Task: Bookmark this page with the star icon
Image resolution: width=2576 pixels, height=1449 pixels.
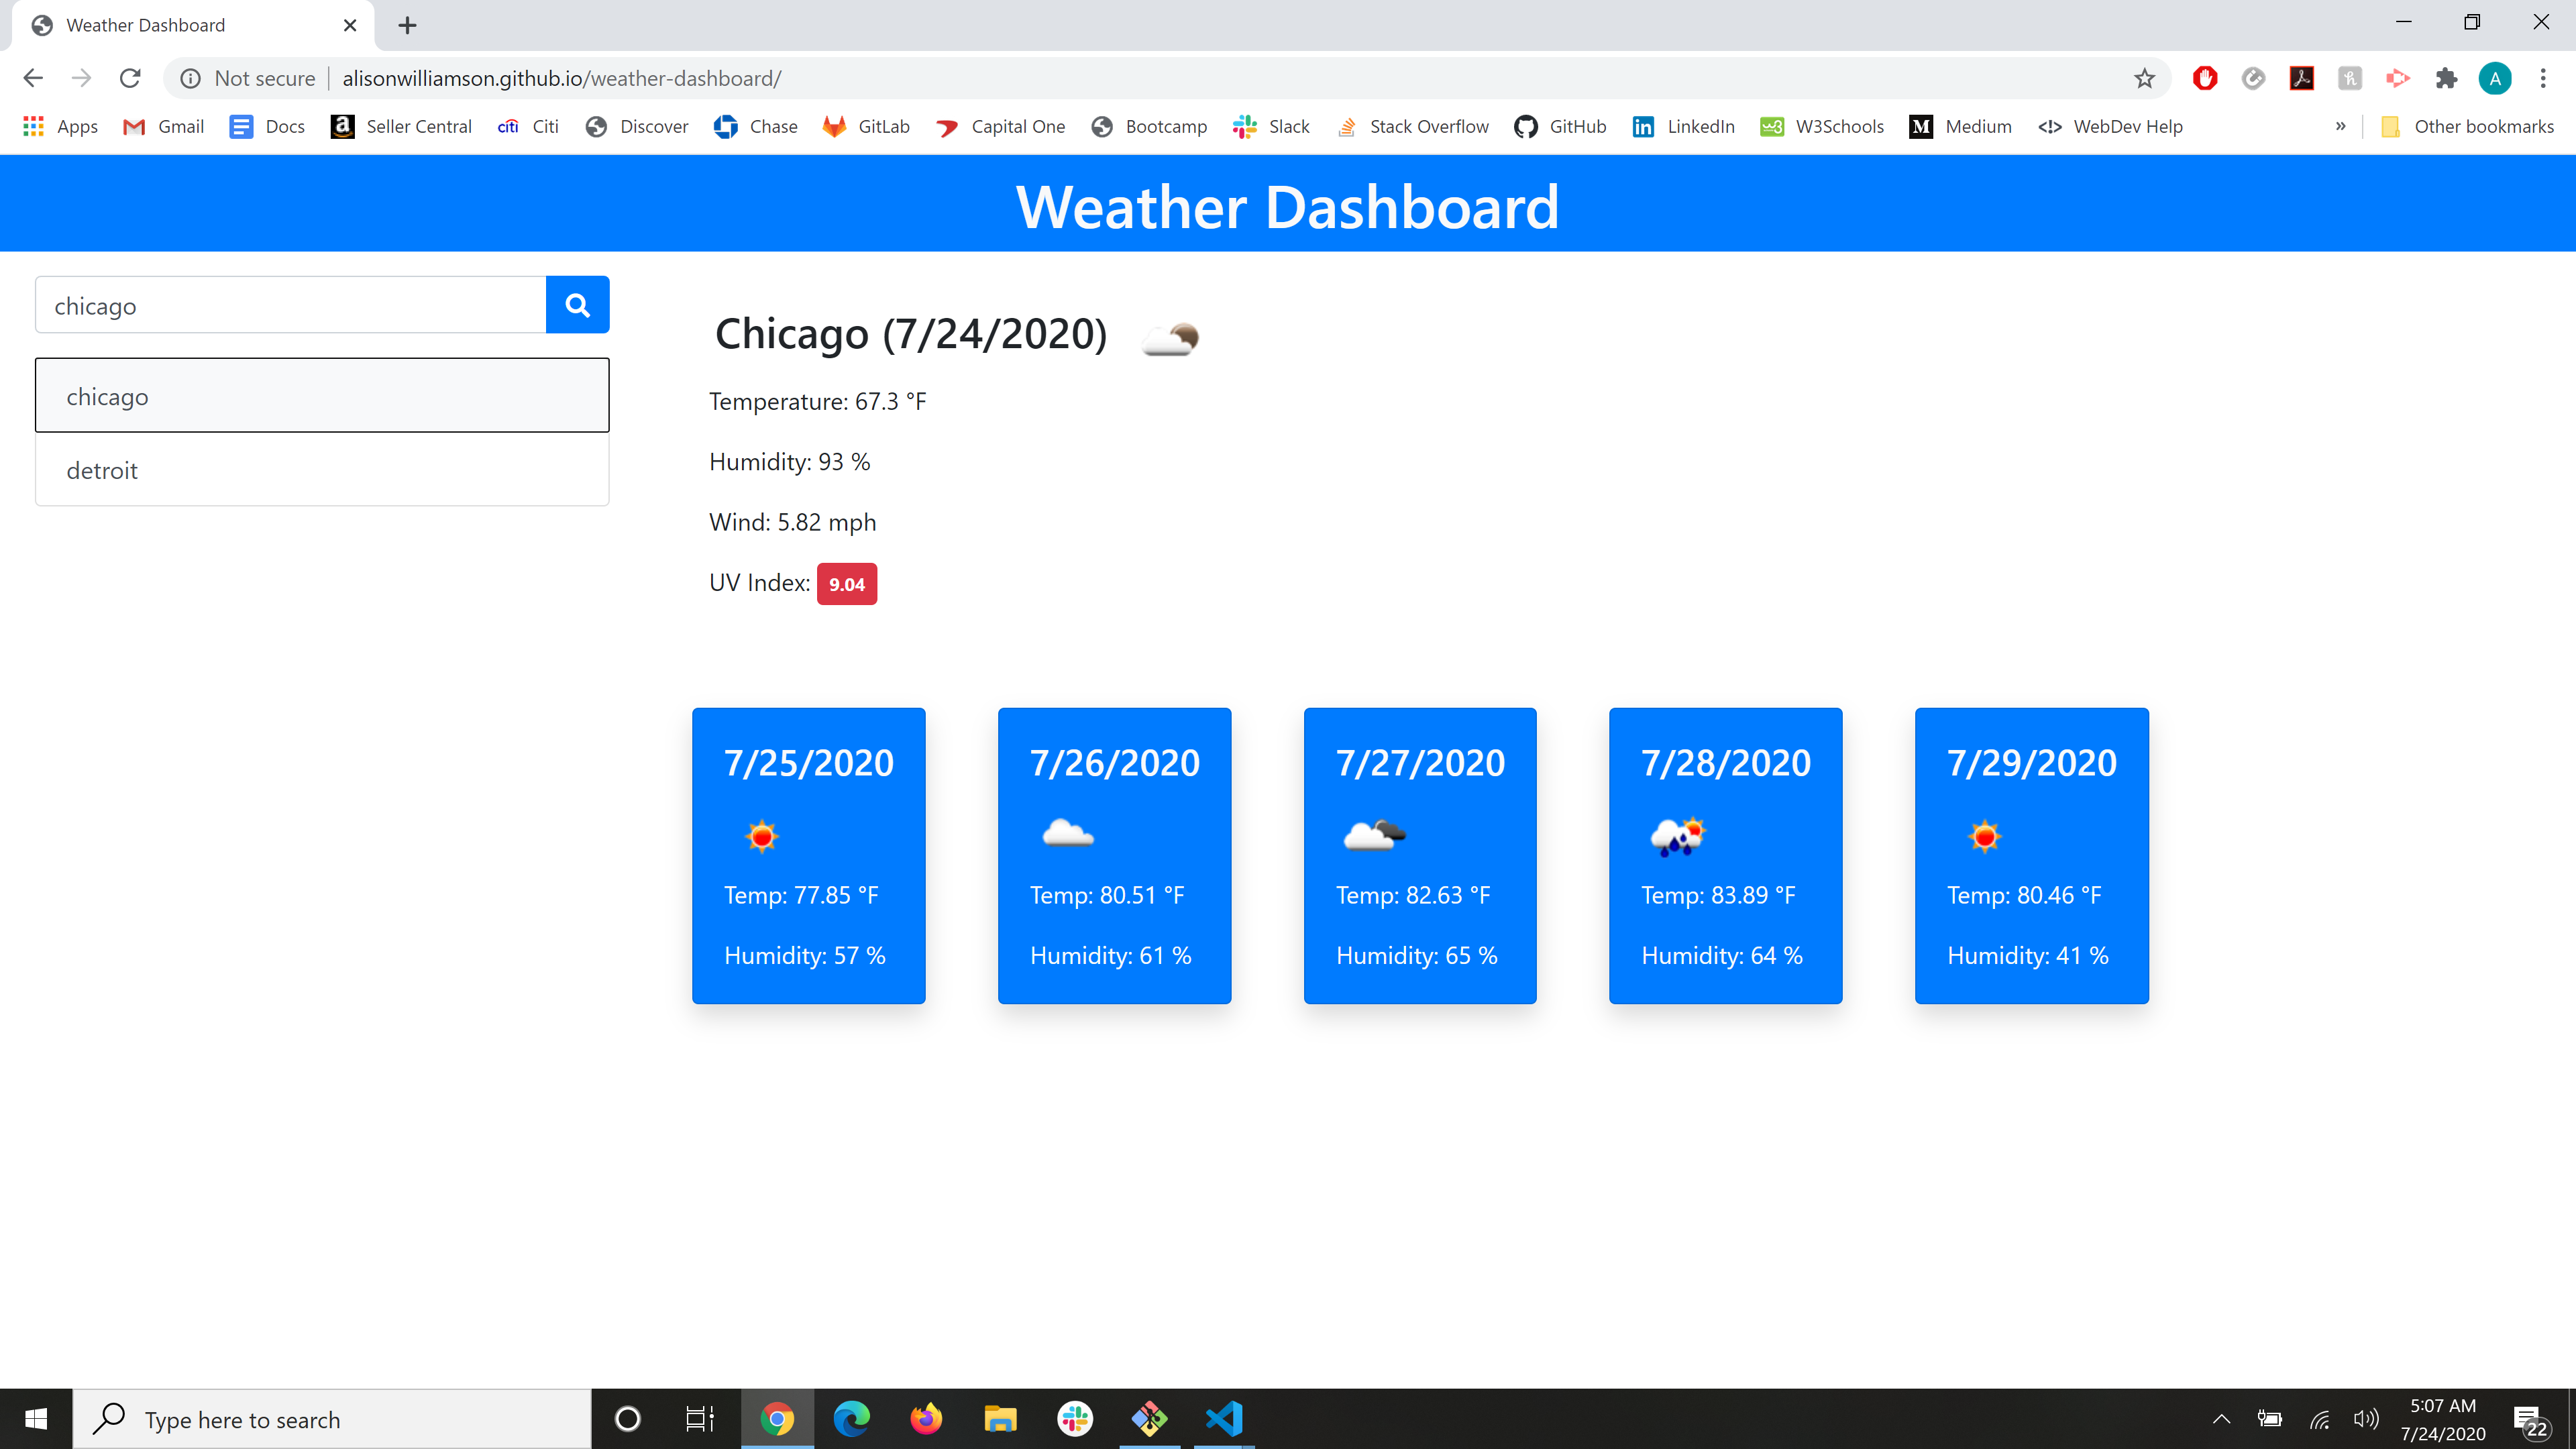Action: (2144, 78)
